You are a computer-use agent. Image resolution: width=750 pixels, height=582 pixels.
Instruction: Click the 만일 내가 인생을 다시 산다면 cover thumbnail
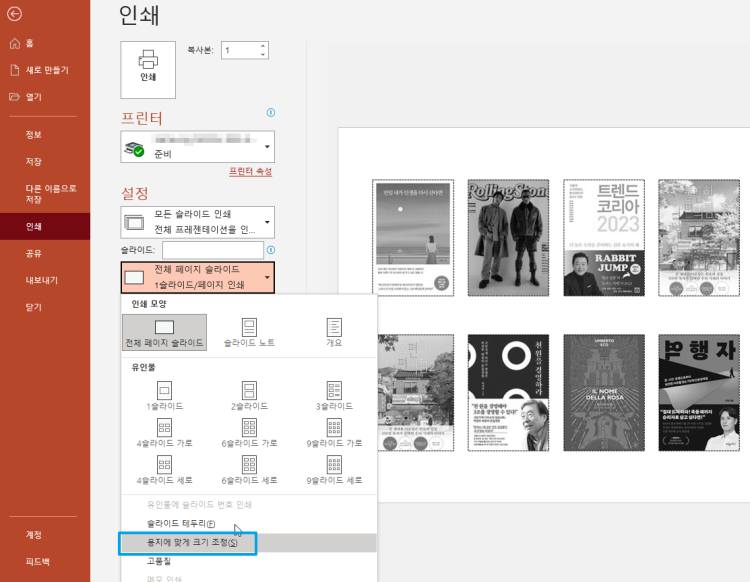coord(413,238)
